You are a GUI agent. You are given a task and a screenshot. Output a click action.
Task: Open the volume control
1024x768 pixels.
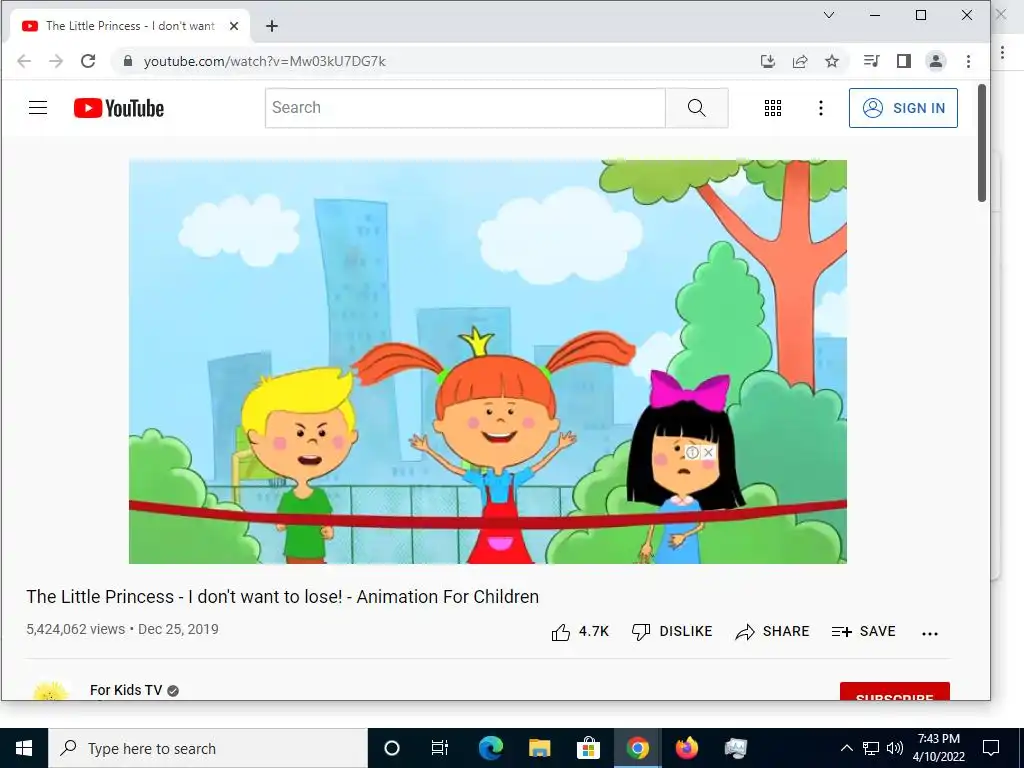point(895,748)
